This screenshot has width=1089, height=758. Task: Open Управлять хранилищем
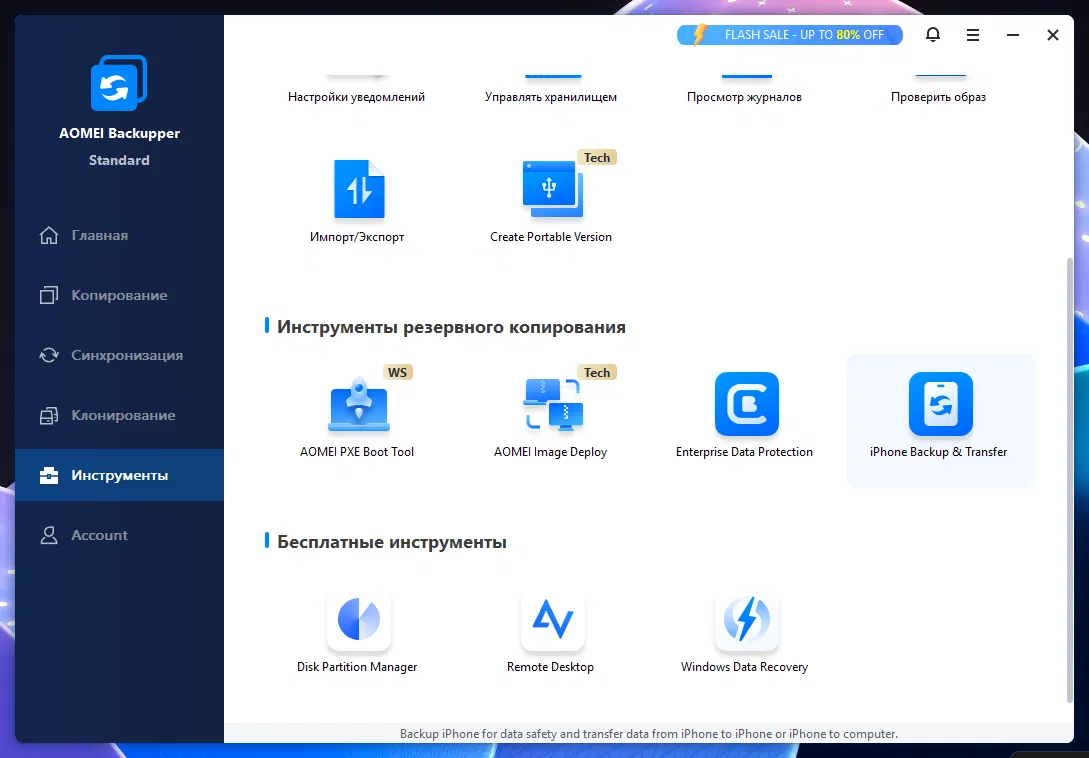pyautogui.click(x=551, y=97)
